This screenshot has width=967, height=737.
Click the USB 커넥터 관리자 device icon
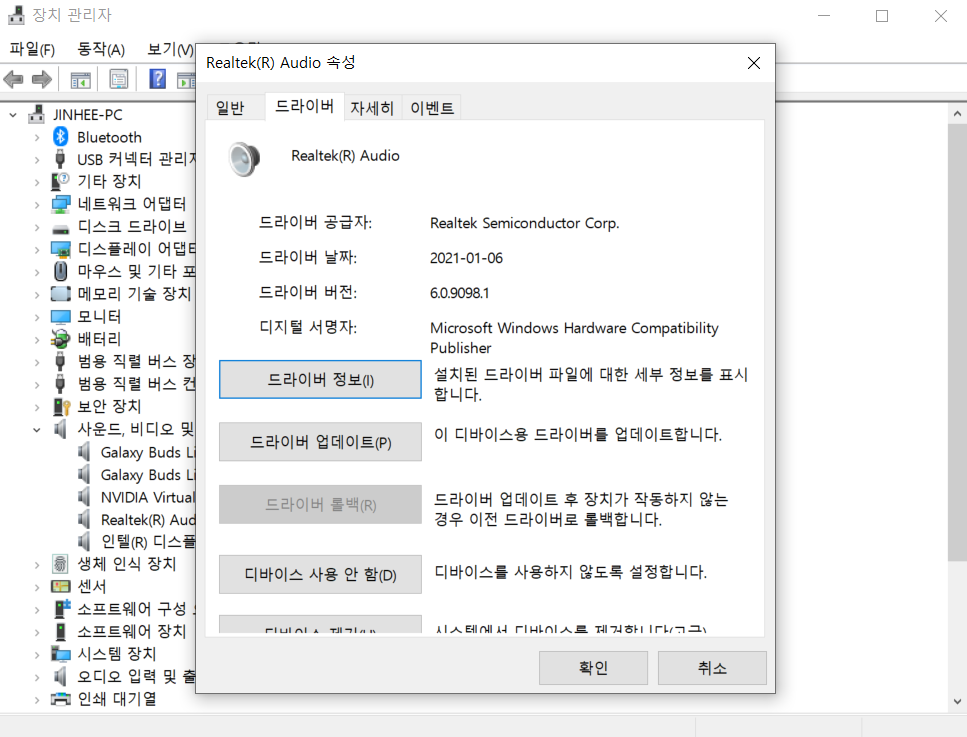(x=60, y=159)
